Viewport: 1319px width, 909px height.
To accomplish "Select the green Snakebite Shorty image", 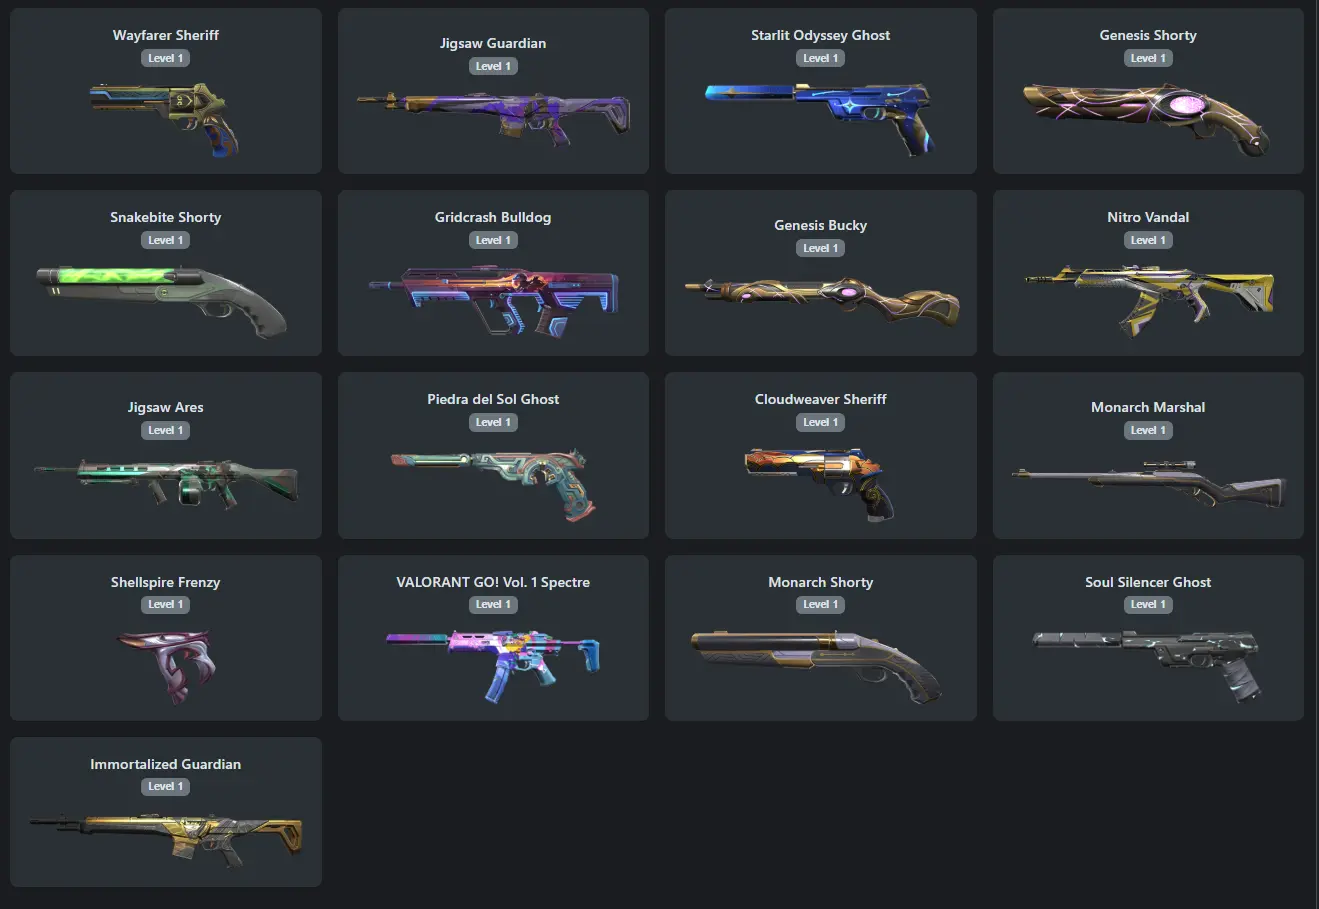I will click(x=163, y=299).
